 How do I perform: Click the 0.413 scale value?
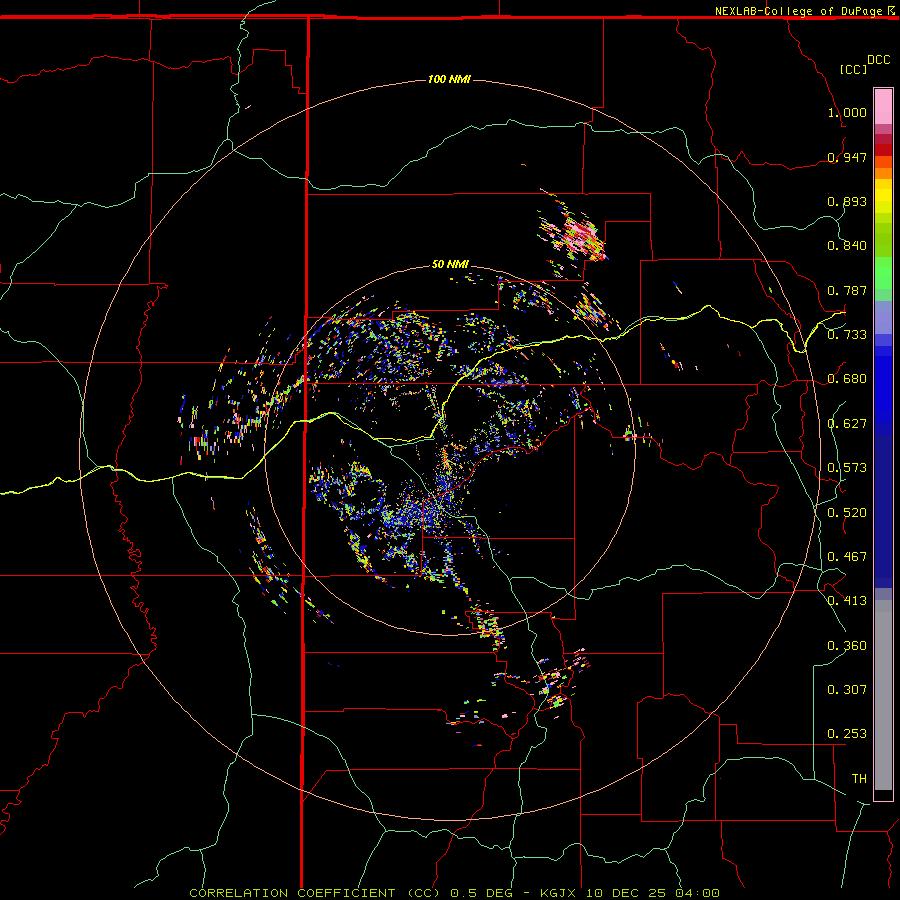point(847,601)
